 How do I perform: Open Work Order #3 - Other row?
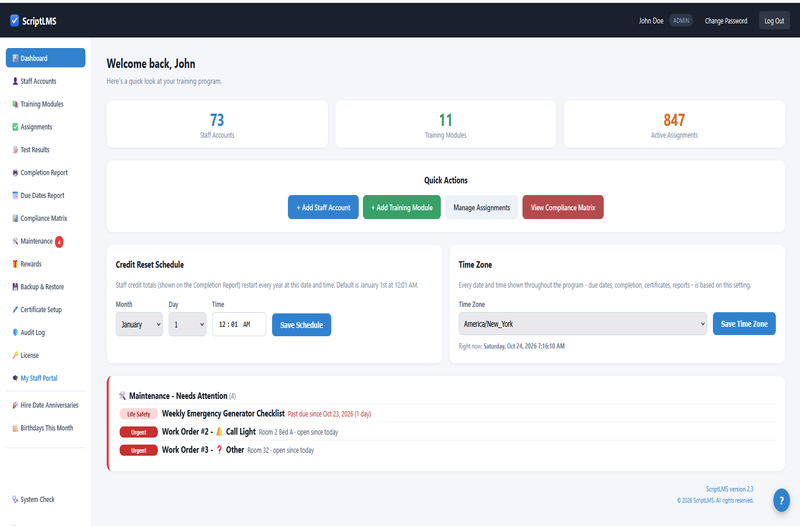447,450
